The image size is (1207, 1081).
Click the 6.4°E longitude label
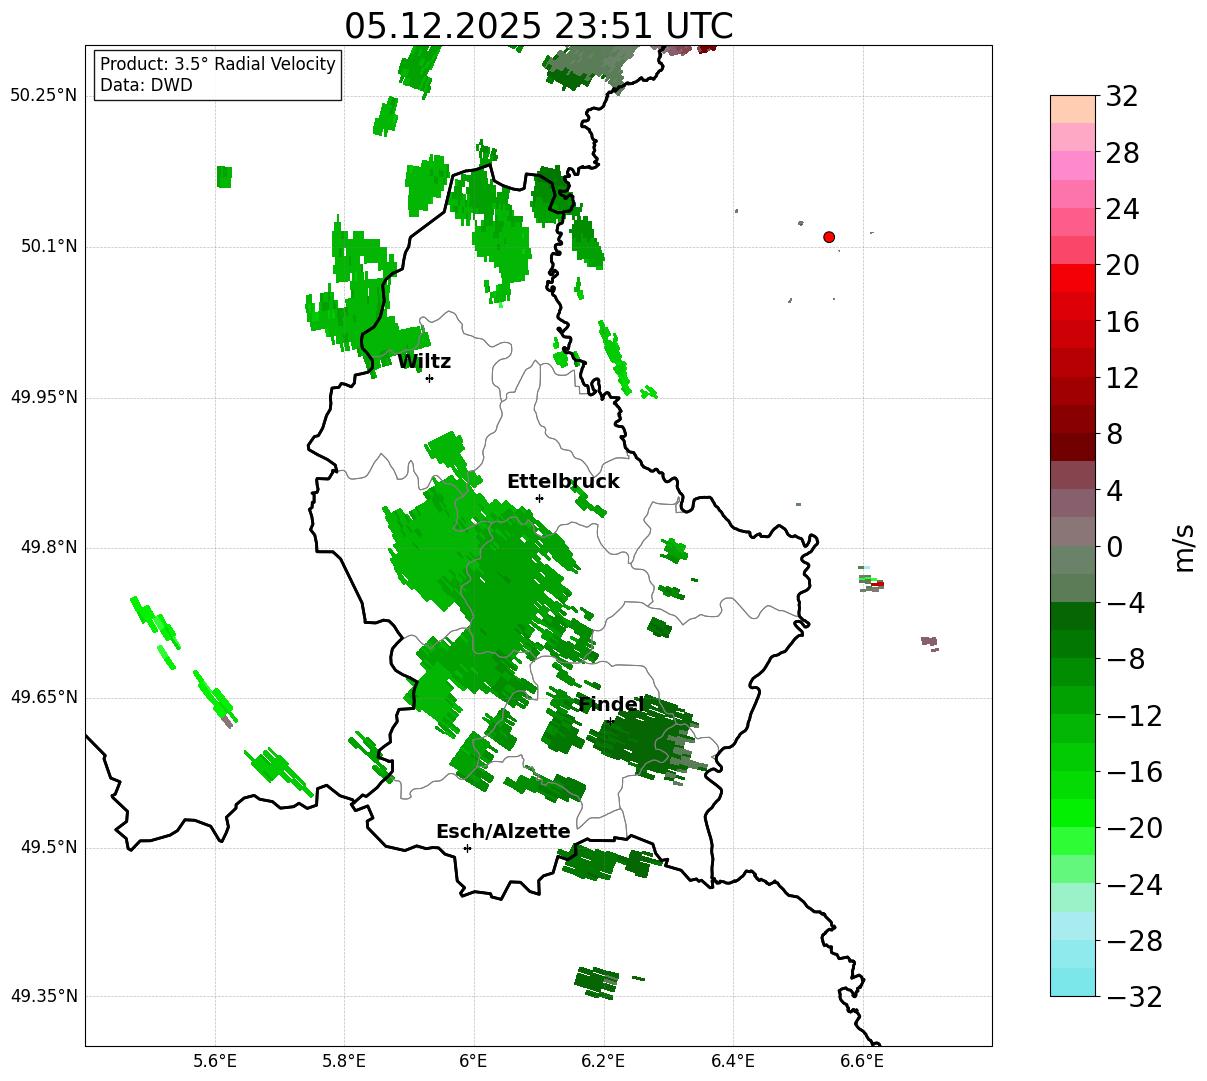(x=732, y=1061)
